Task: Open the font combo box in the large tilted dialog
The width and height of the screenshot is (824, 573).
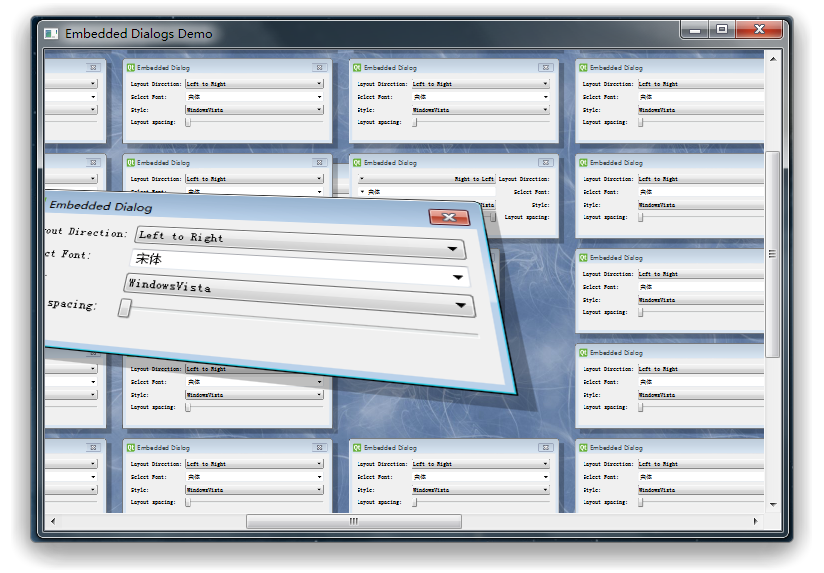Action: pos(457,277)
